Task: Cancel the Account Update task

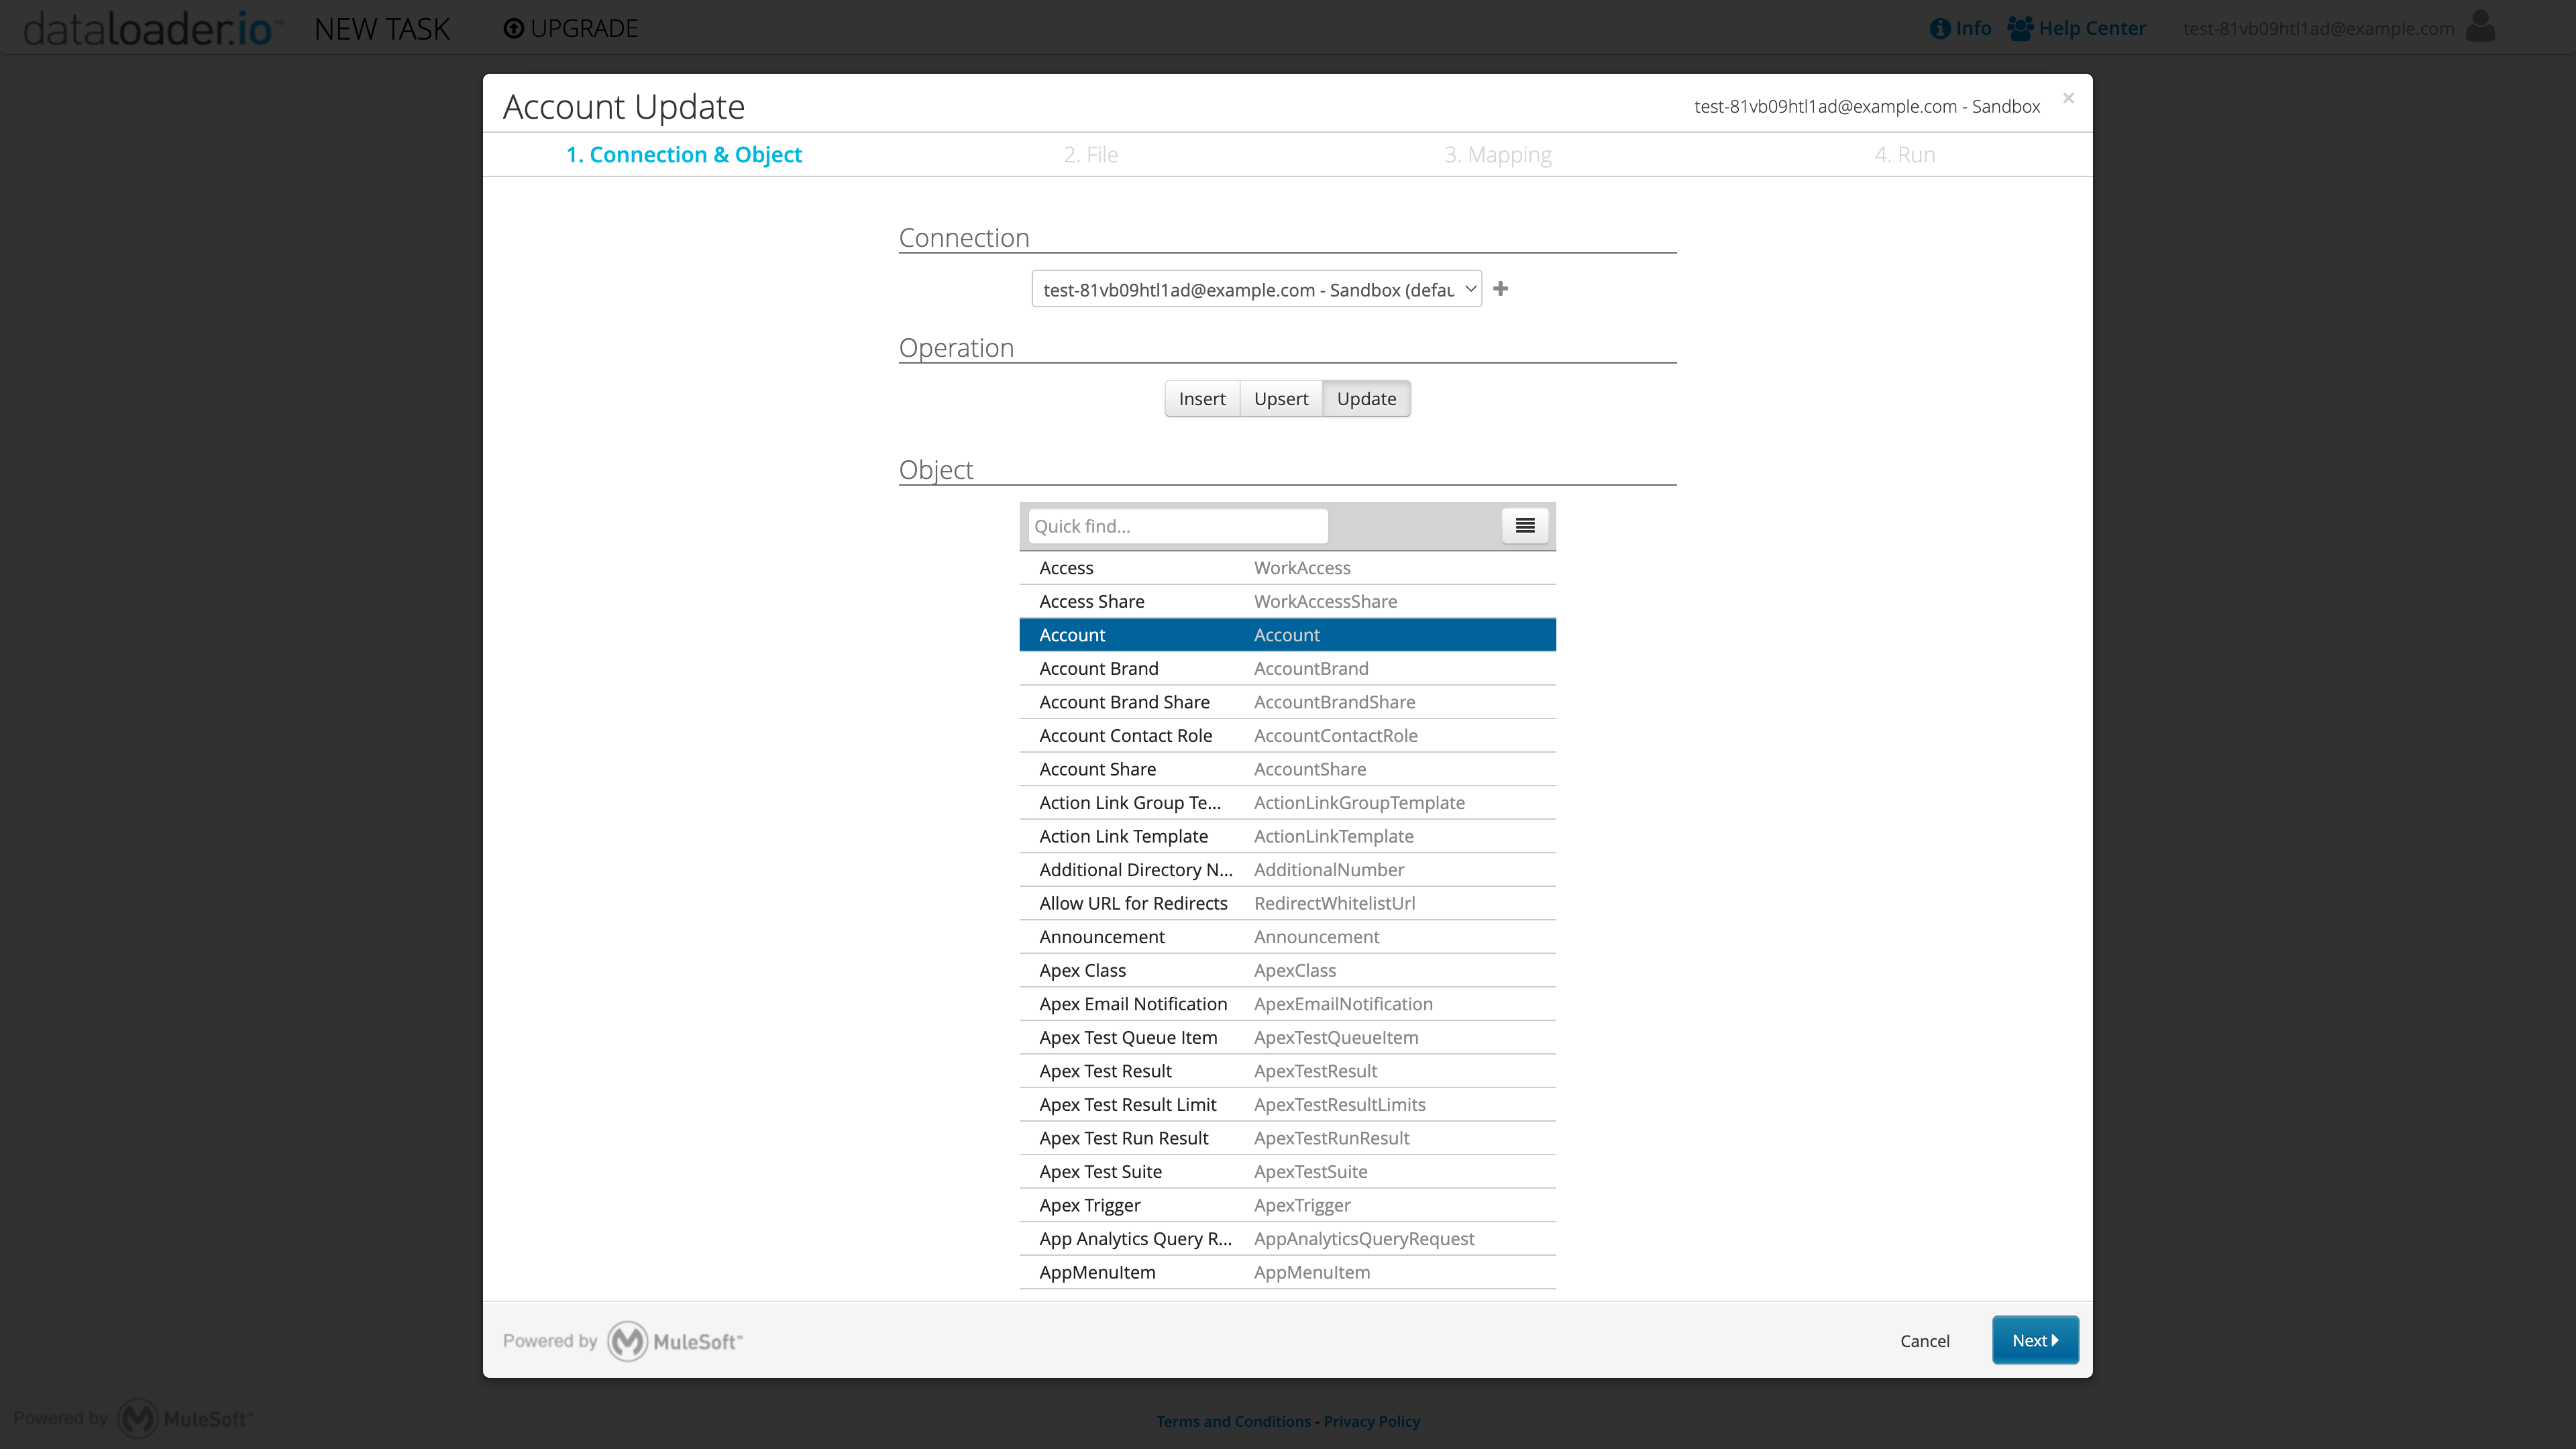Action: pyautogui.click(x=1924, y=1340)
